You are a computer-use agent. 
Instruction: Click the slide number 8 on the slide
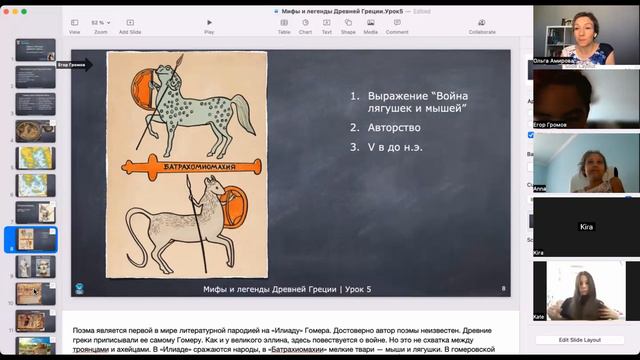pos(503,289)
